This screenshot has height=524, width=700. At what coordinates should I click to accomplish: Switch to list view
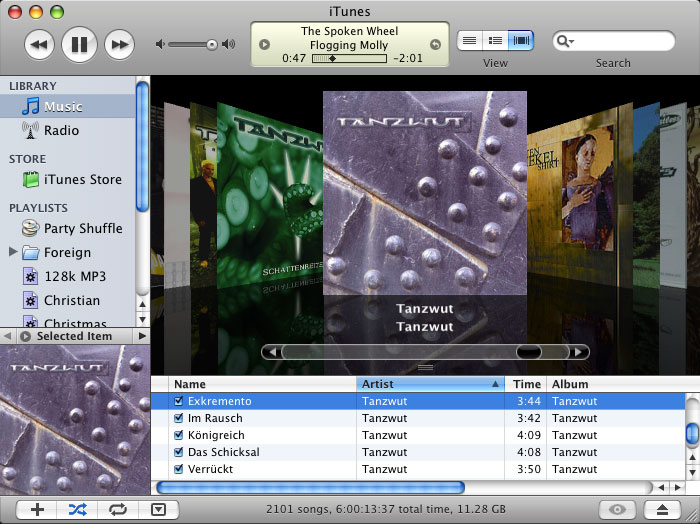pyautogui.click(x=469, y=41)
